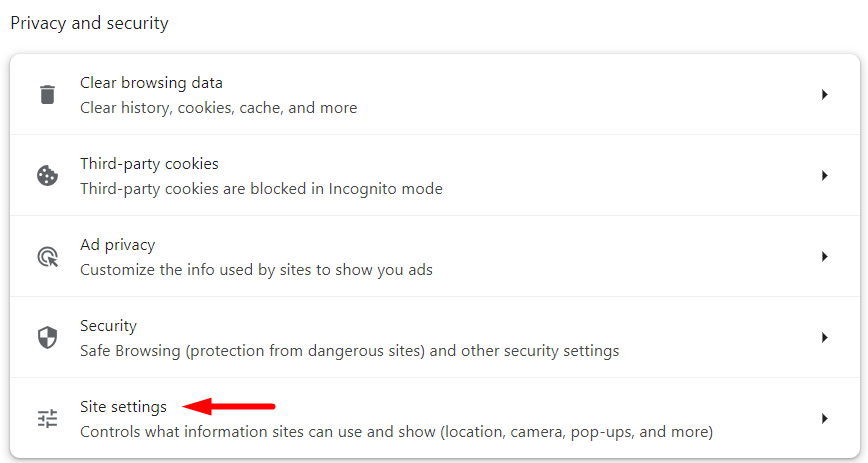The height and width of the screenshot is (463, 868).
Task: Open the Ad privacy title
Action: coord(117,245)
